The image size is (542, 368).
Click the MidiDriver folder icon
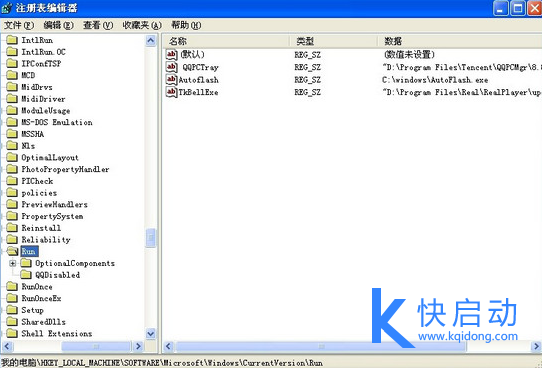[x=12, y=99]
